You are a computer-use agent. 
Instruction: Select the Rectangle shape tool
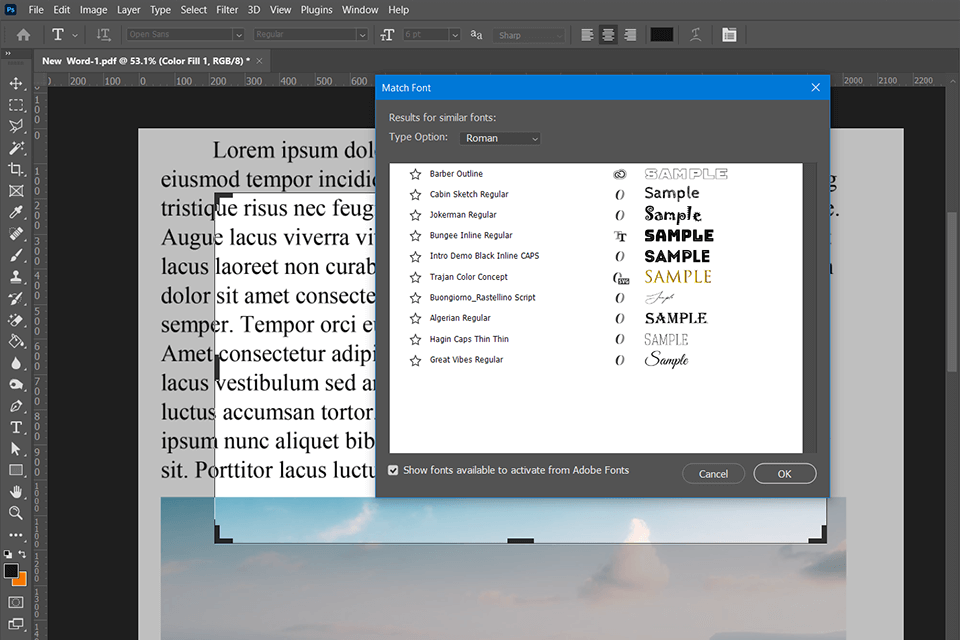pyautogui.click(x=16, y=470)
